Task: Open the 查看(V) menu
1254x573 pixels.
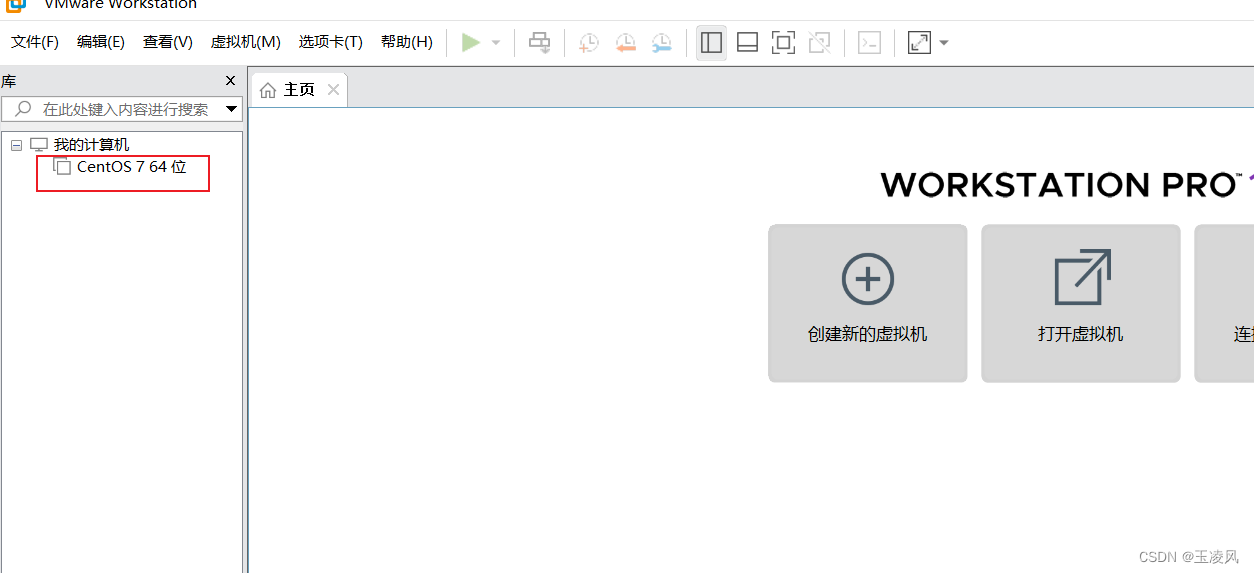Action: 168,42
